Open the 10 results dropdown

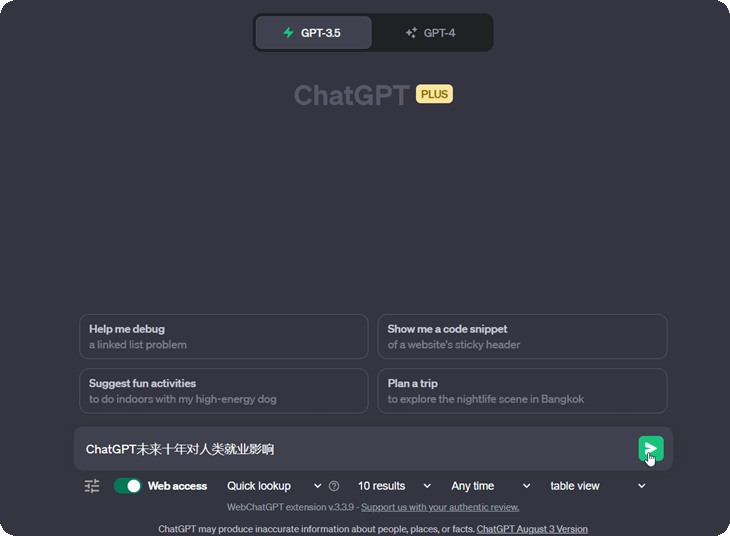[x=394, y=486]
